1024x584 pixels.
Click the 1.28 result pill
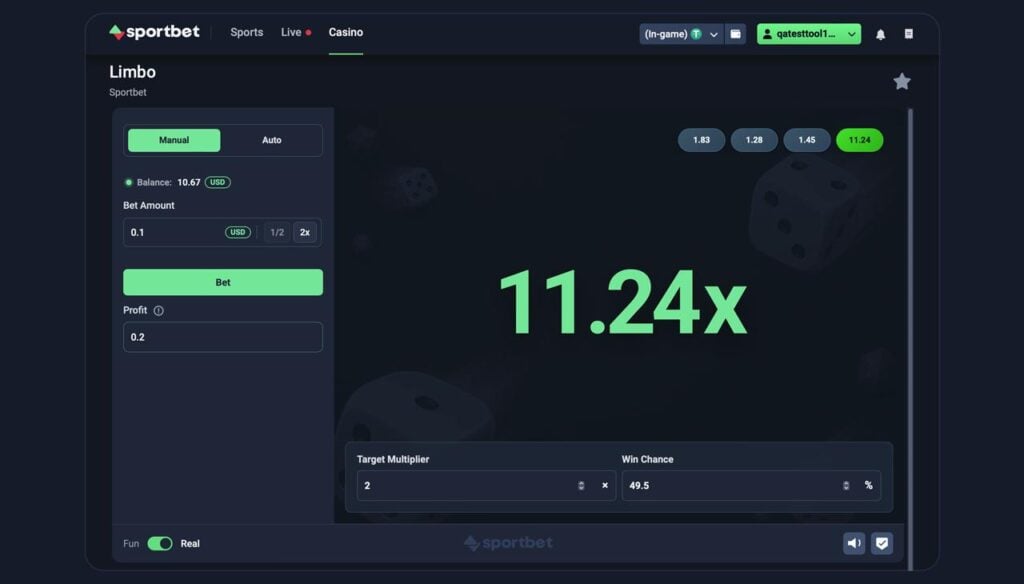pos(754,140)
